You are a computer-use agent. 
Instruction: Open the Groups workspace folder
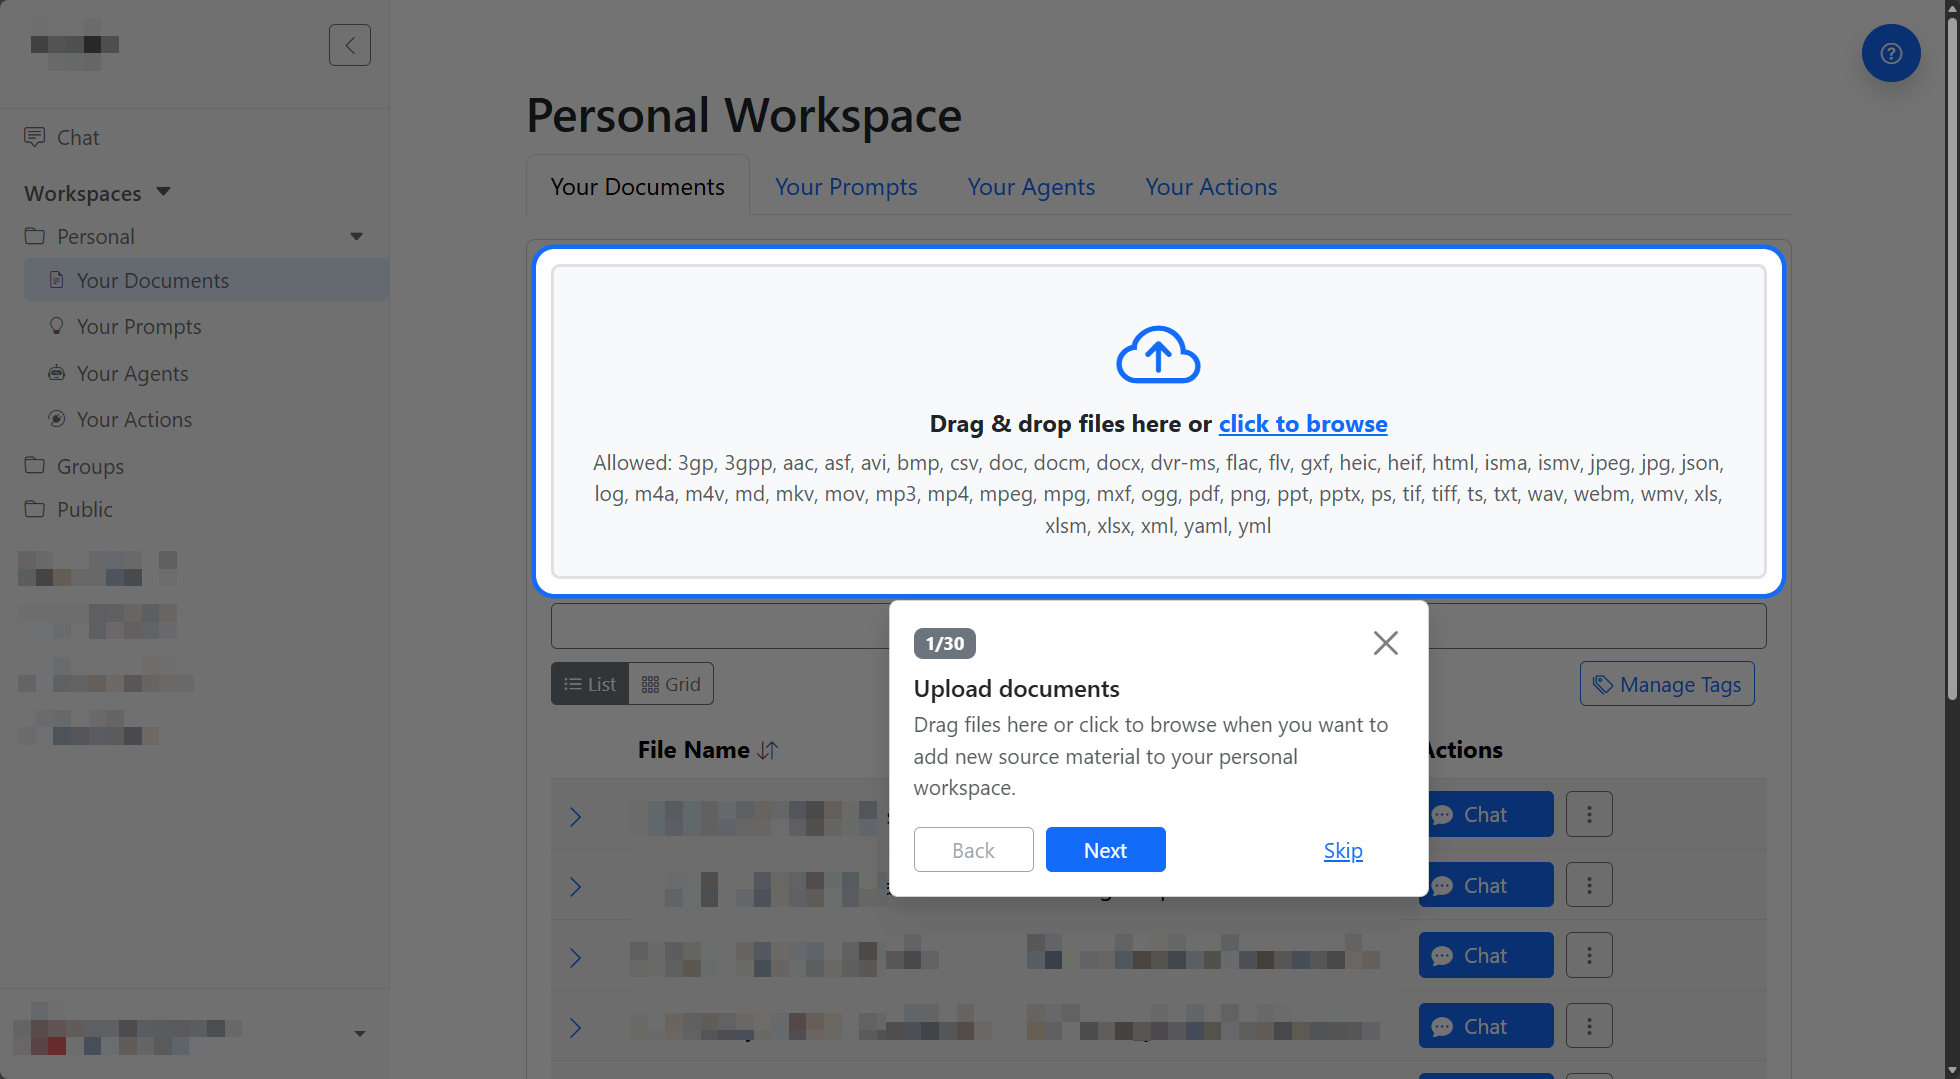(89, 466)
